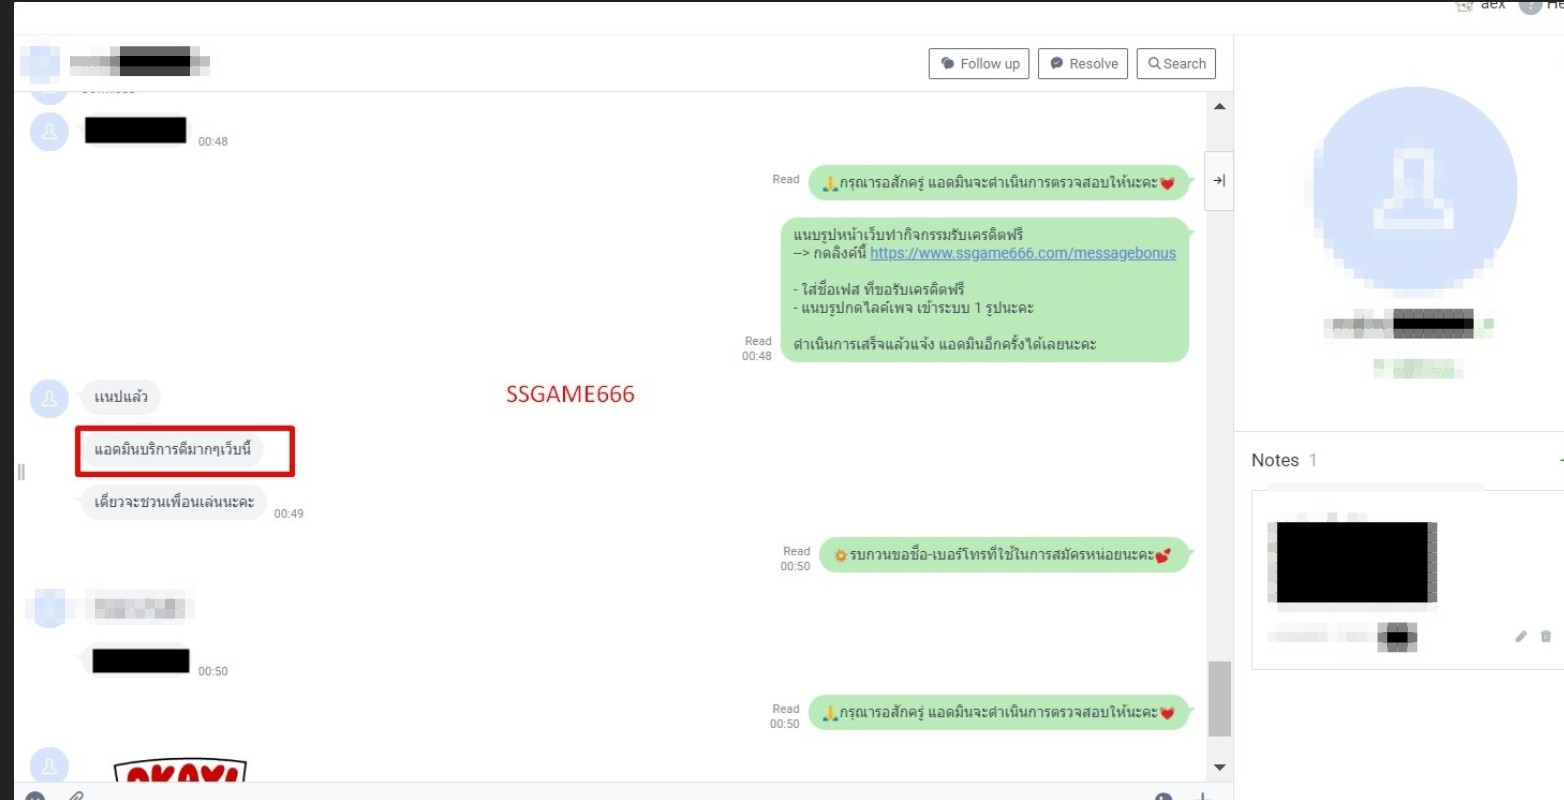Edit the note with pencil icon

point(1521,636)
